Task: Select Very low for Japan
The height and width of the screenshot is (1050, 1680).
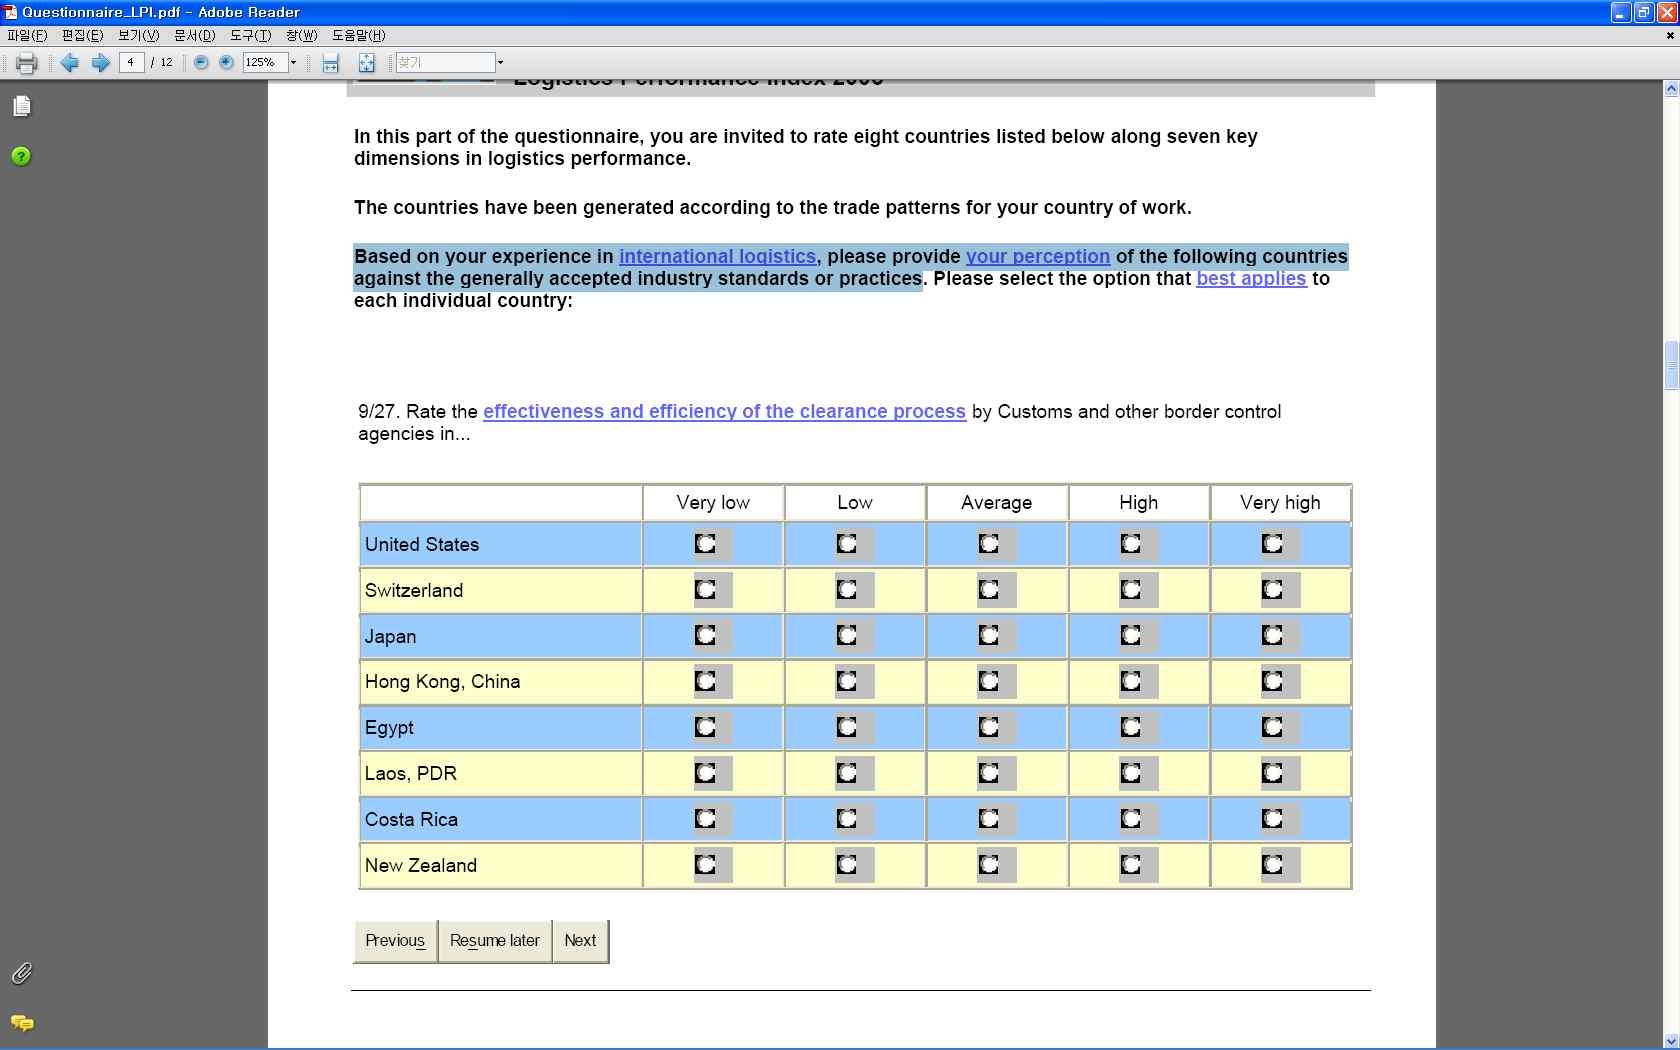Action: point(706,635)
